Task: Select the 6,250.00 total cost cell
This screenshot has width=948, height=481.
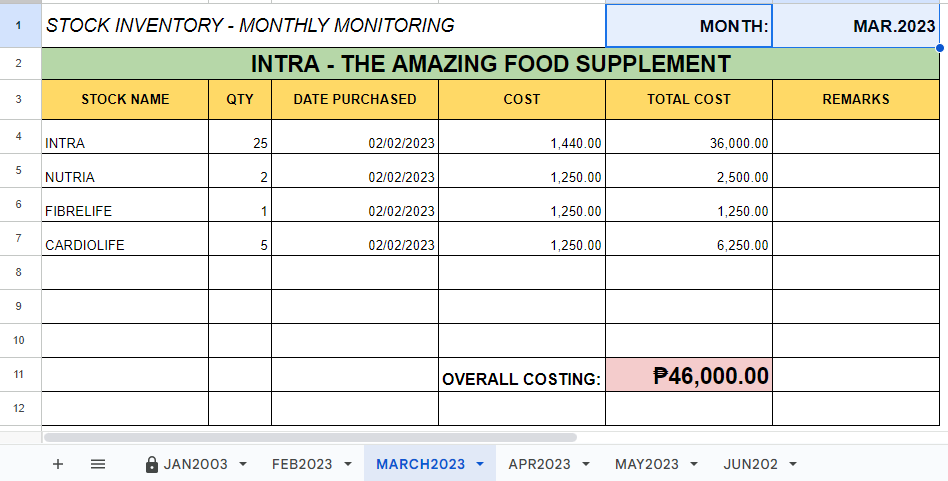Action: pos(689,238)
